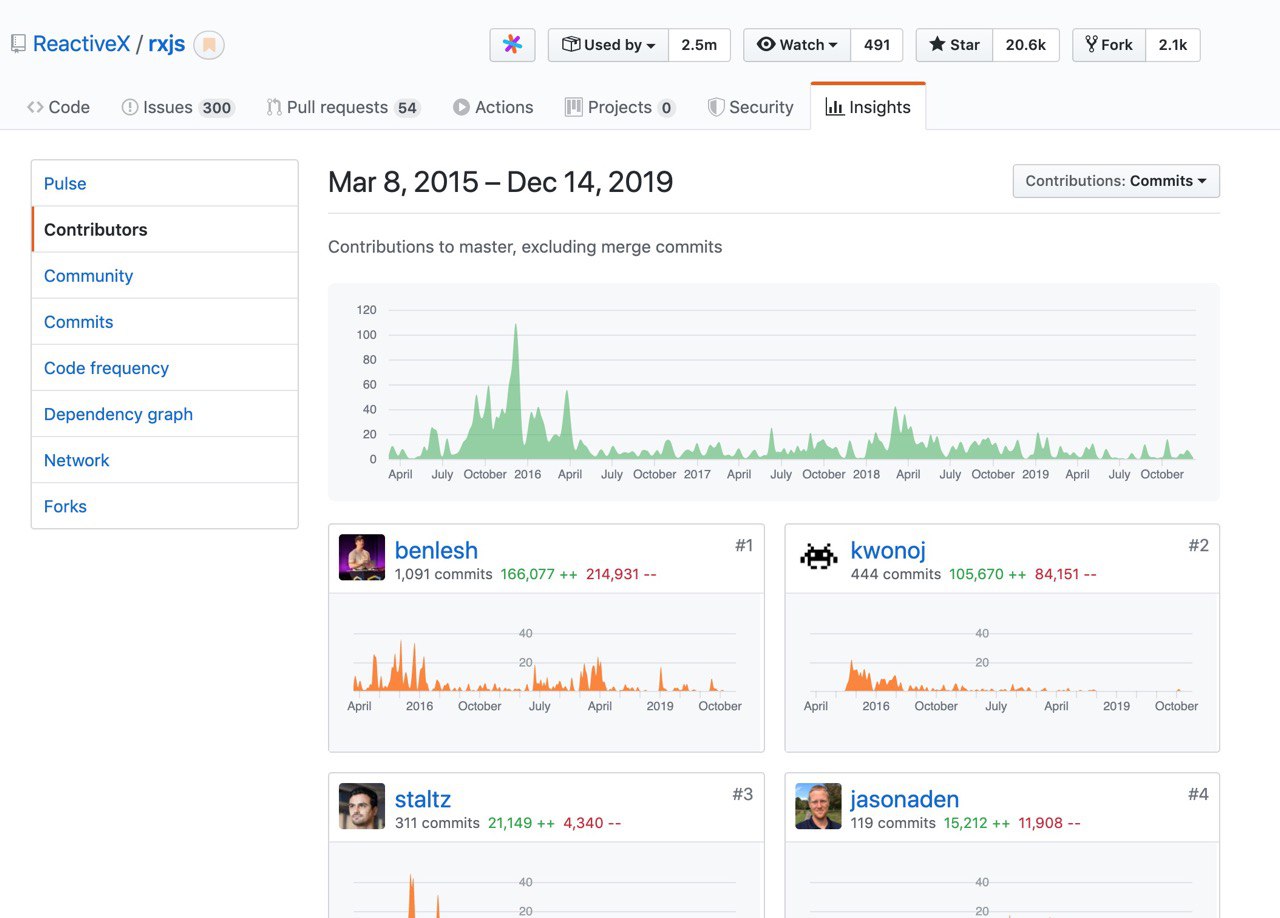Open the ReactiveX organization link

point(81,44)
